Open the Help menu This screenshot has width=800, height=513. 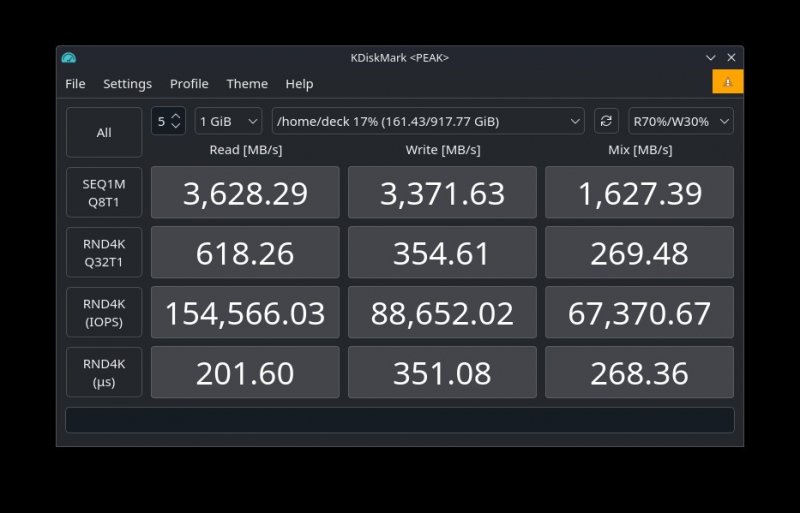point(299,84)
